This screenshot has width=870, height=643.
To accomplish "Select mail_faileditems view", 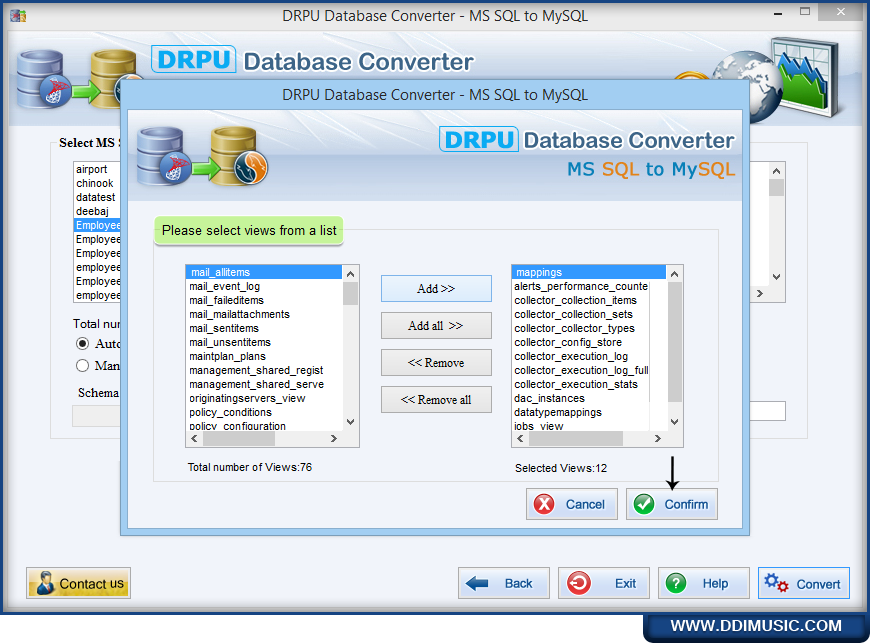I will (264, 300).
